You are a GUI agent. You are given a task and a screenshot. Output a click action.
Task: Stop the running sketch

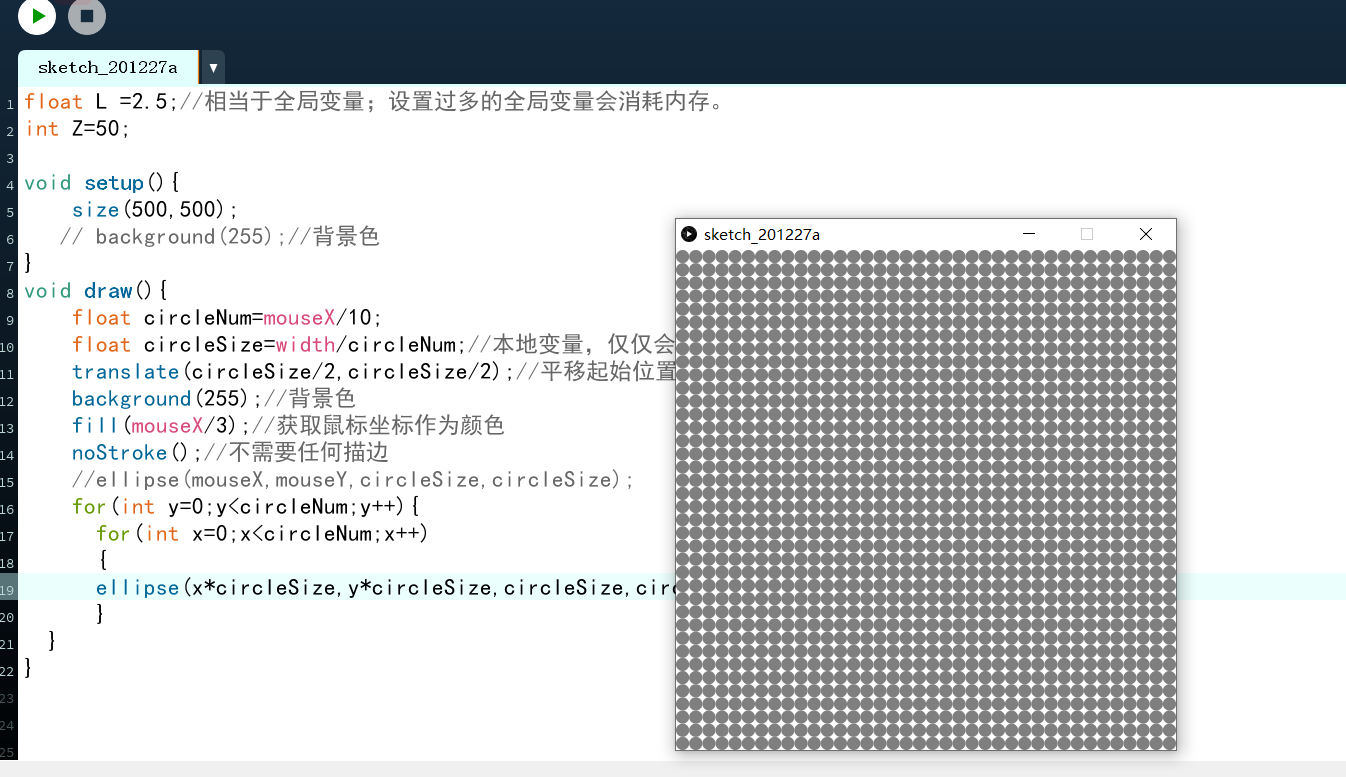pyautogui.click(x=87, y=16)
